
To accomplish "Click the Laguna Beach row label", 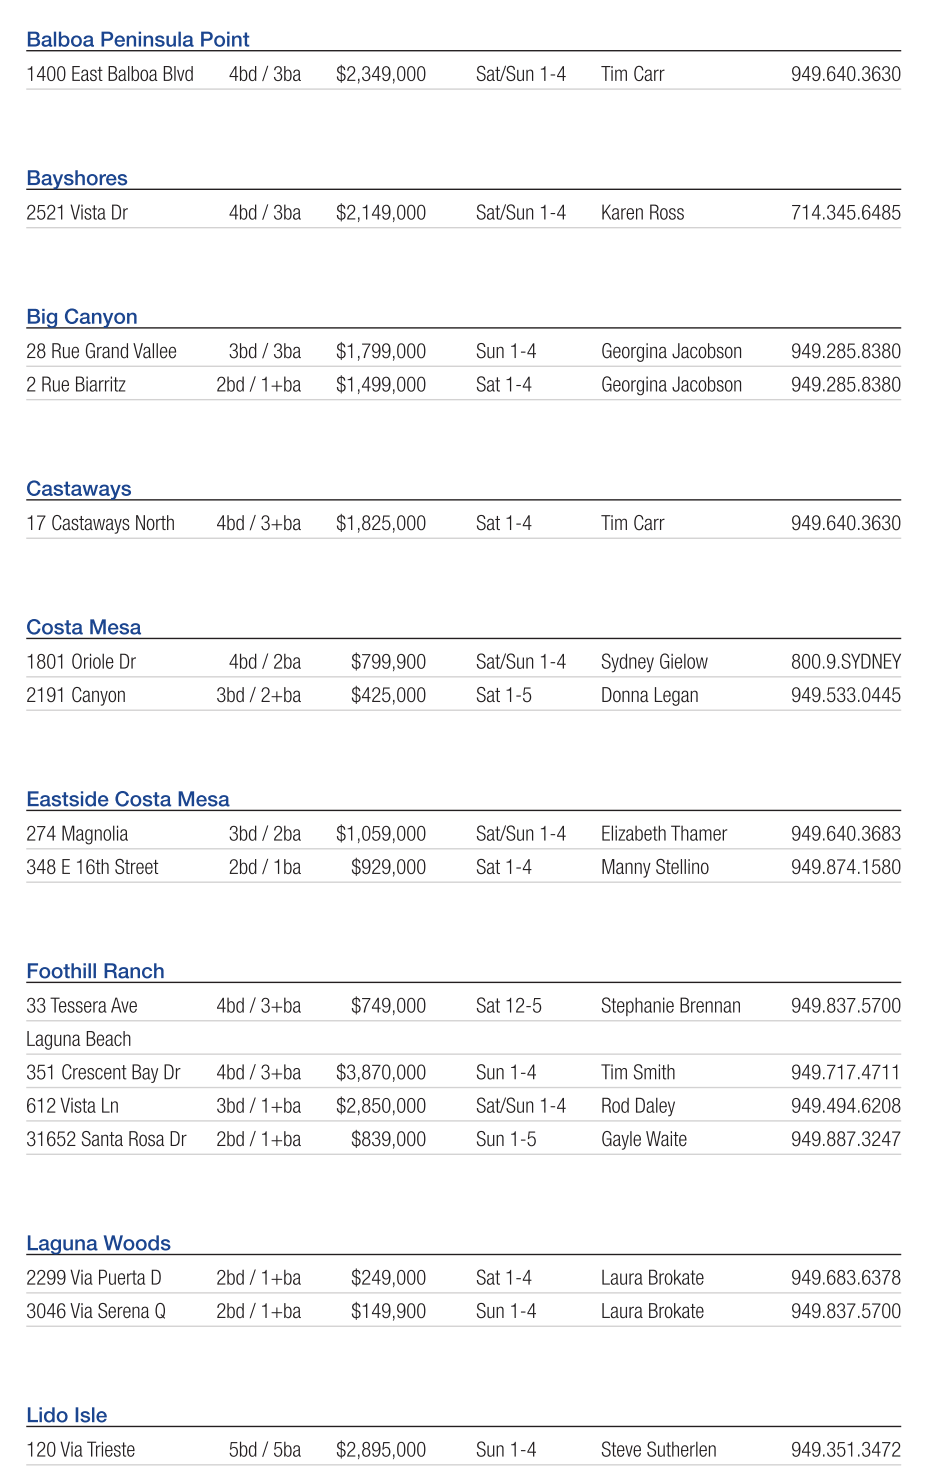I will (79, 1039).
